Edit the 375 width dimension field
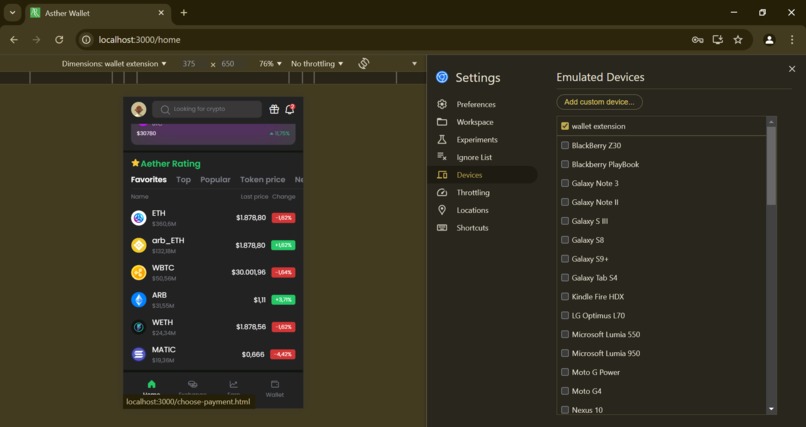 point(189,64)
